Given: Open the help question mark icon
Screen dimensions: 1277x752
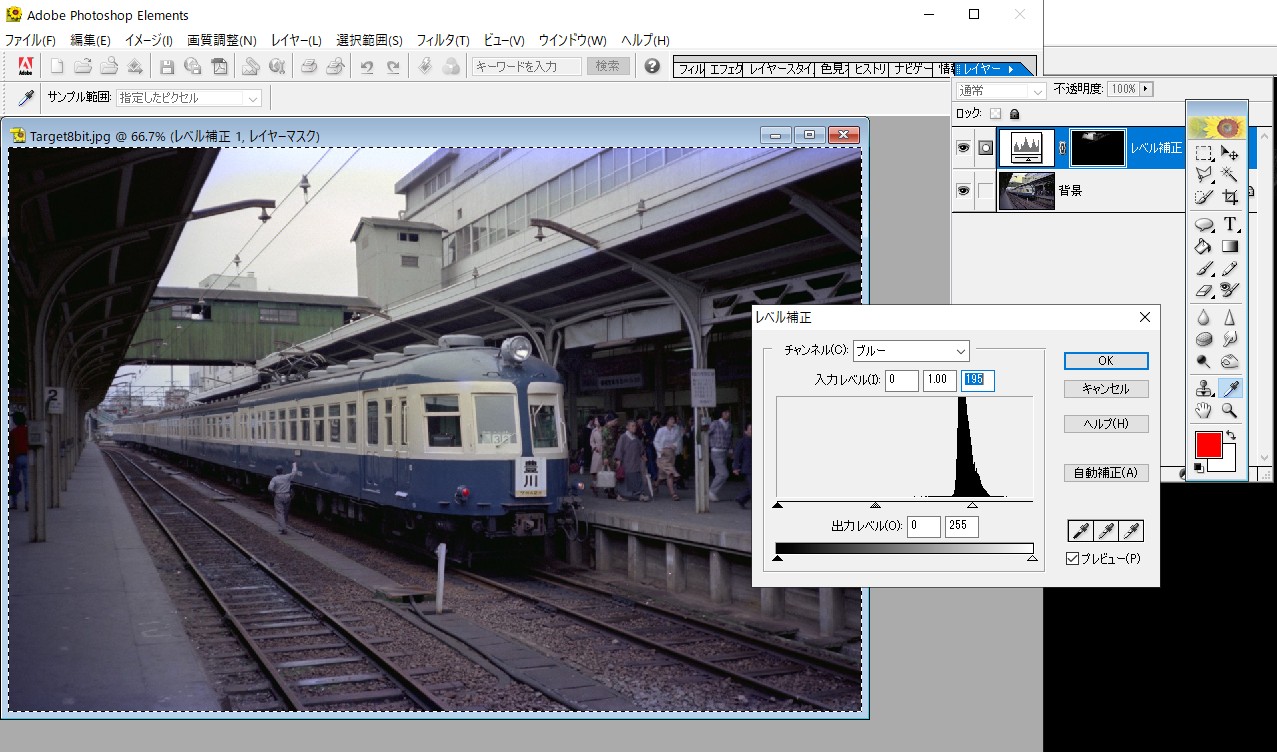Looking at the screenshot, I should pyautogui.click(x=652, y=66).
